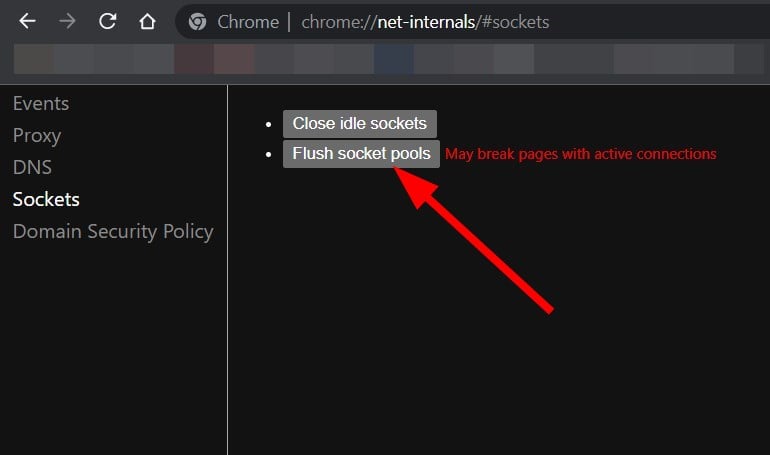Viewport: 770px width, 455px height.
Task: Select the DNS section
Action: (x=32, y=167)
